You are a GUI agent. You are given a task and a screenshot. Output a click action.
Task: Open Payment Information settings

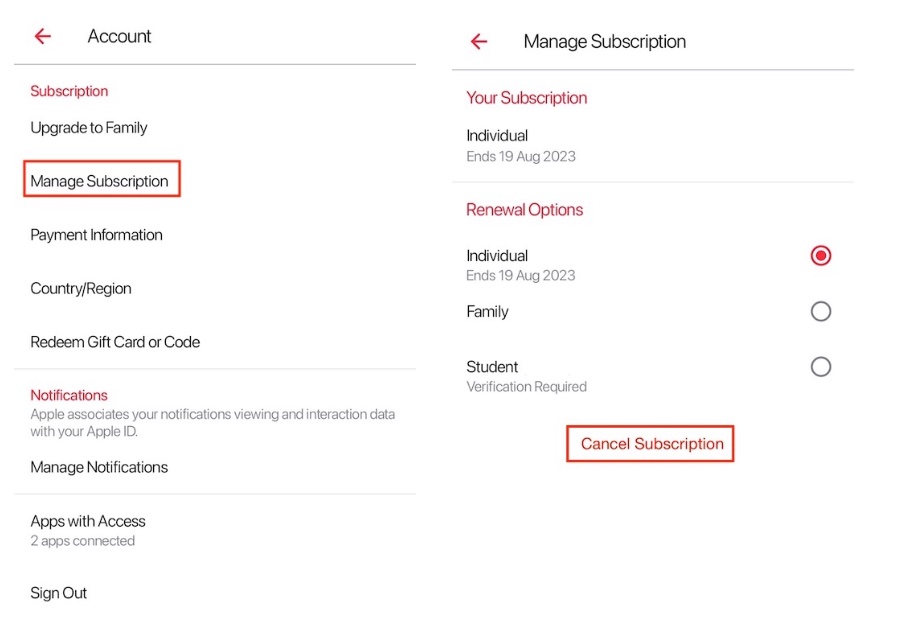[96, 235]
